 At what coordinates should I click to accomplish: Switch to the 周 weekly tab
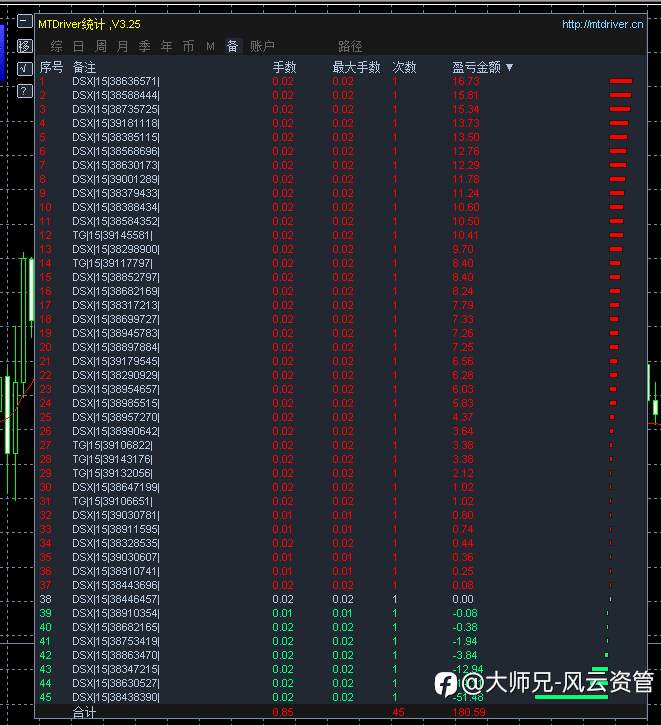click(101, 46)
